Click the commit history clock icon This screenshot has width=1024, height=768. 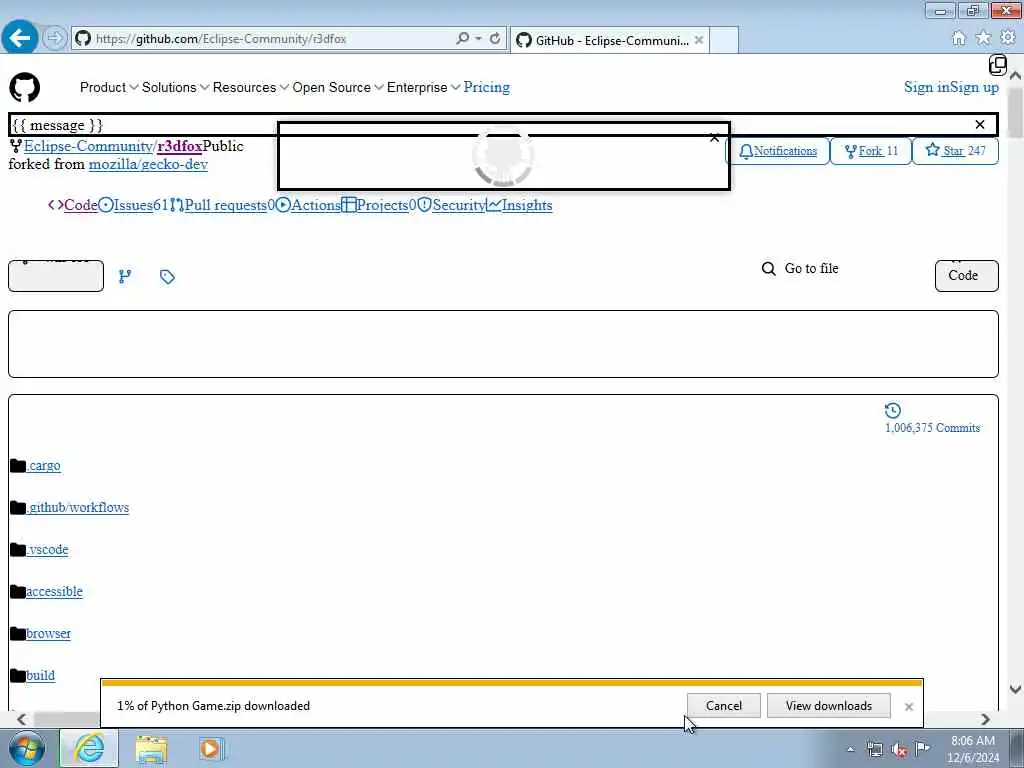point(893,410)
